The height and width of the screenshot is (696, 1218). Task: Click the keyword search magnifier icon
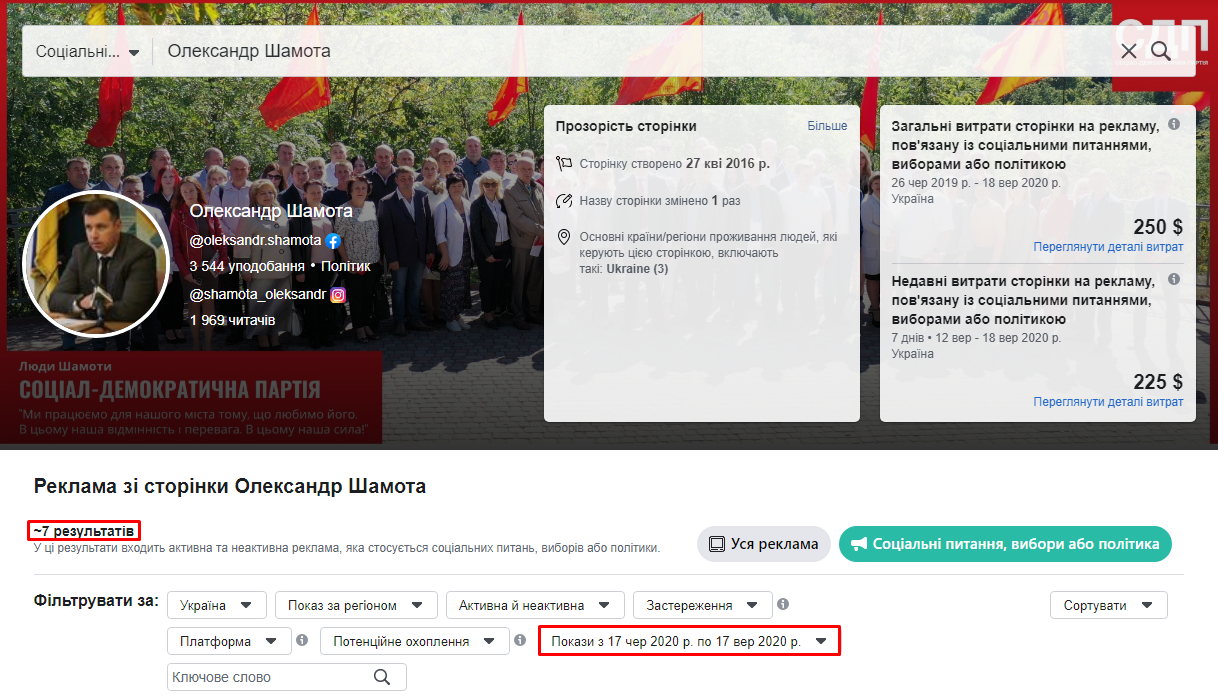point(382,677)
